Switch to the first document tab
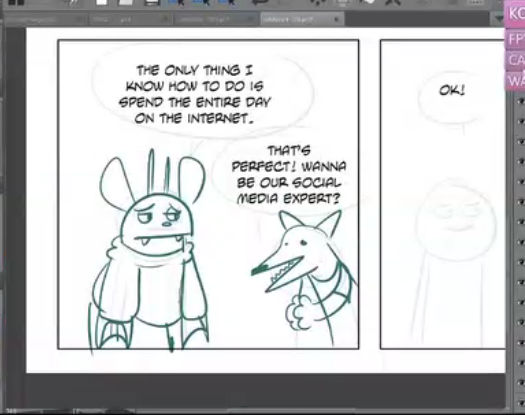525x415 pixels. coord(44,19)
